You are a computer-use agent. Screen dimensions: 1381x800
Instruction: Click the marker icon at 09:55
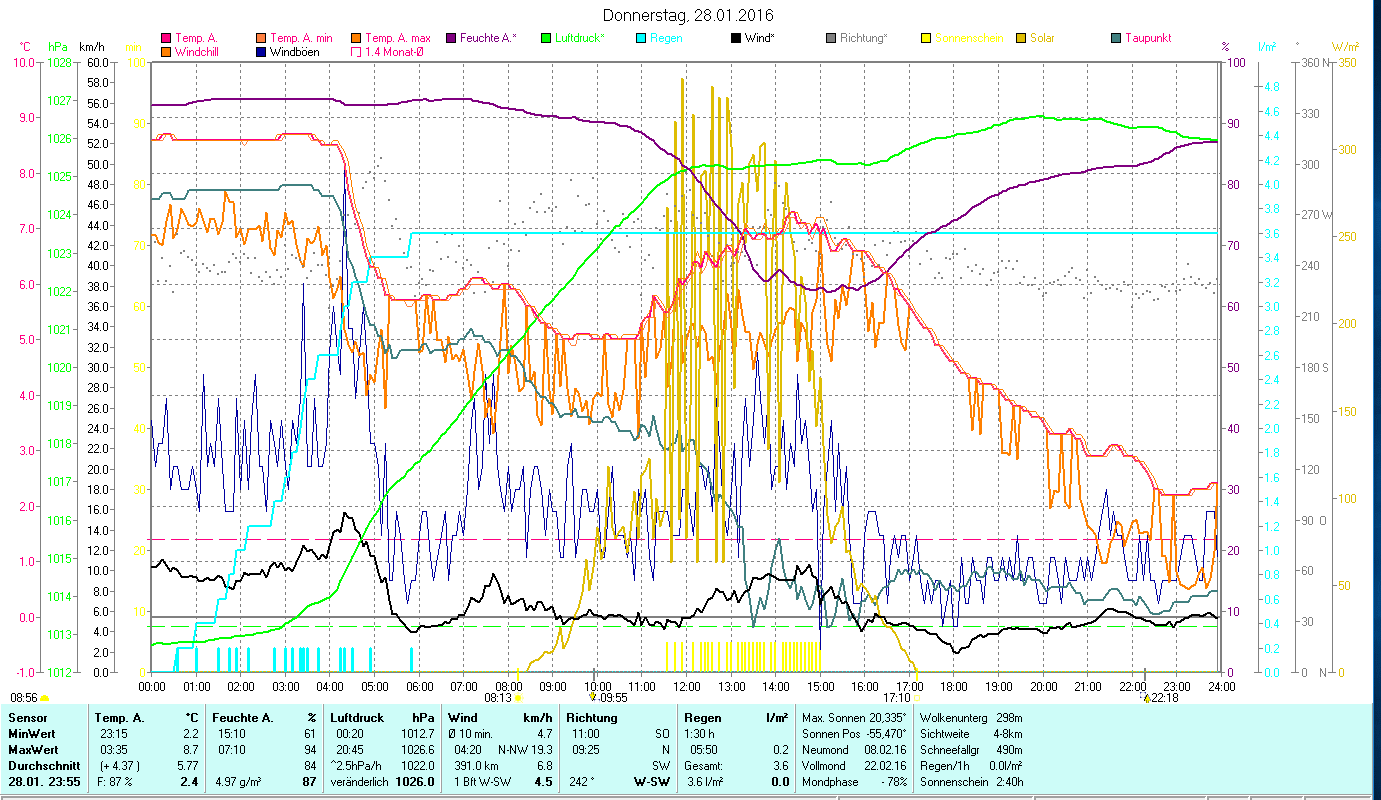(593, 698)
